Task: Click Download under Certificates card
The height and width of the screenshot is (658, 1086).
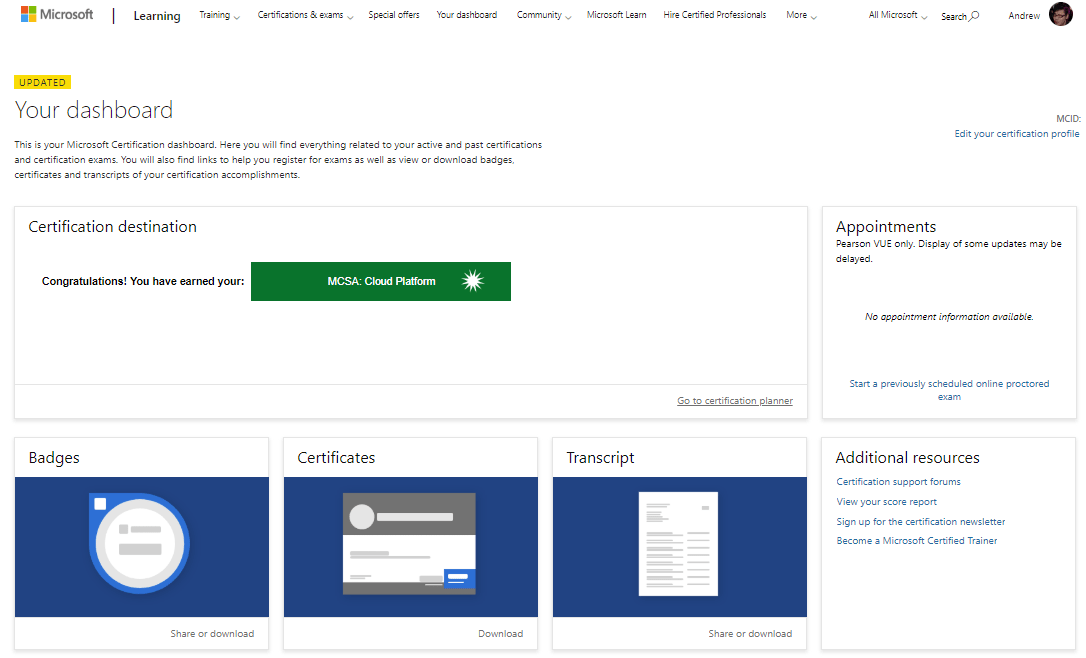Action: point(500,633)
